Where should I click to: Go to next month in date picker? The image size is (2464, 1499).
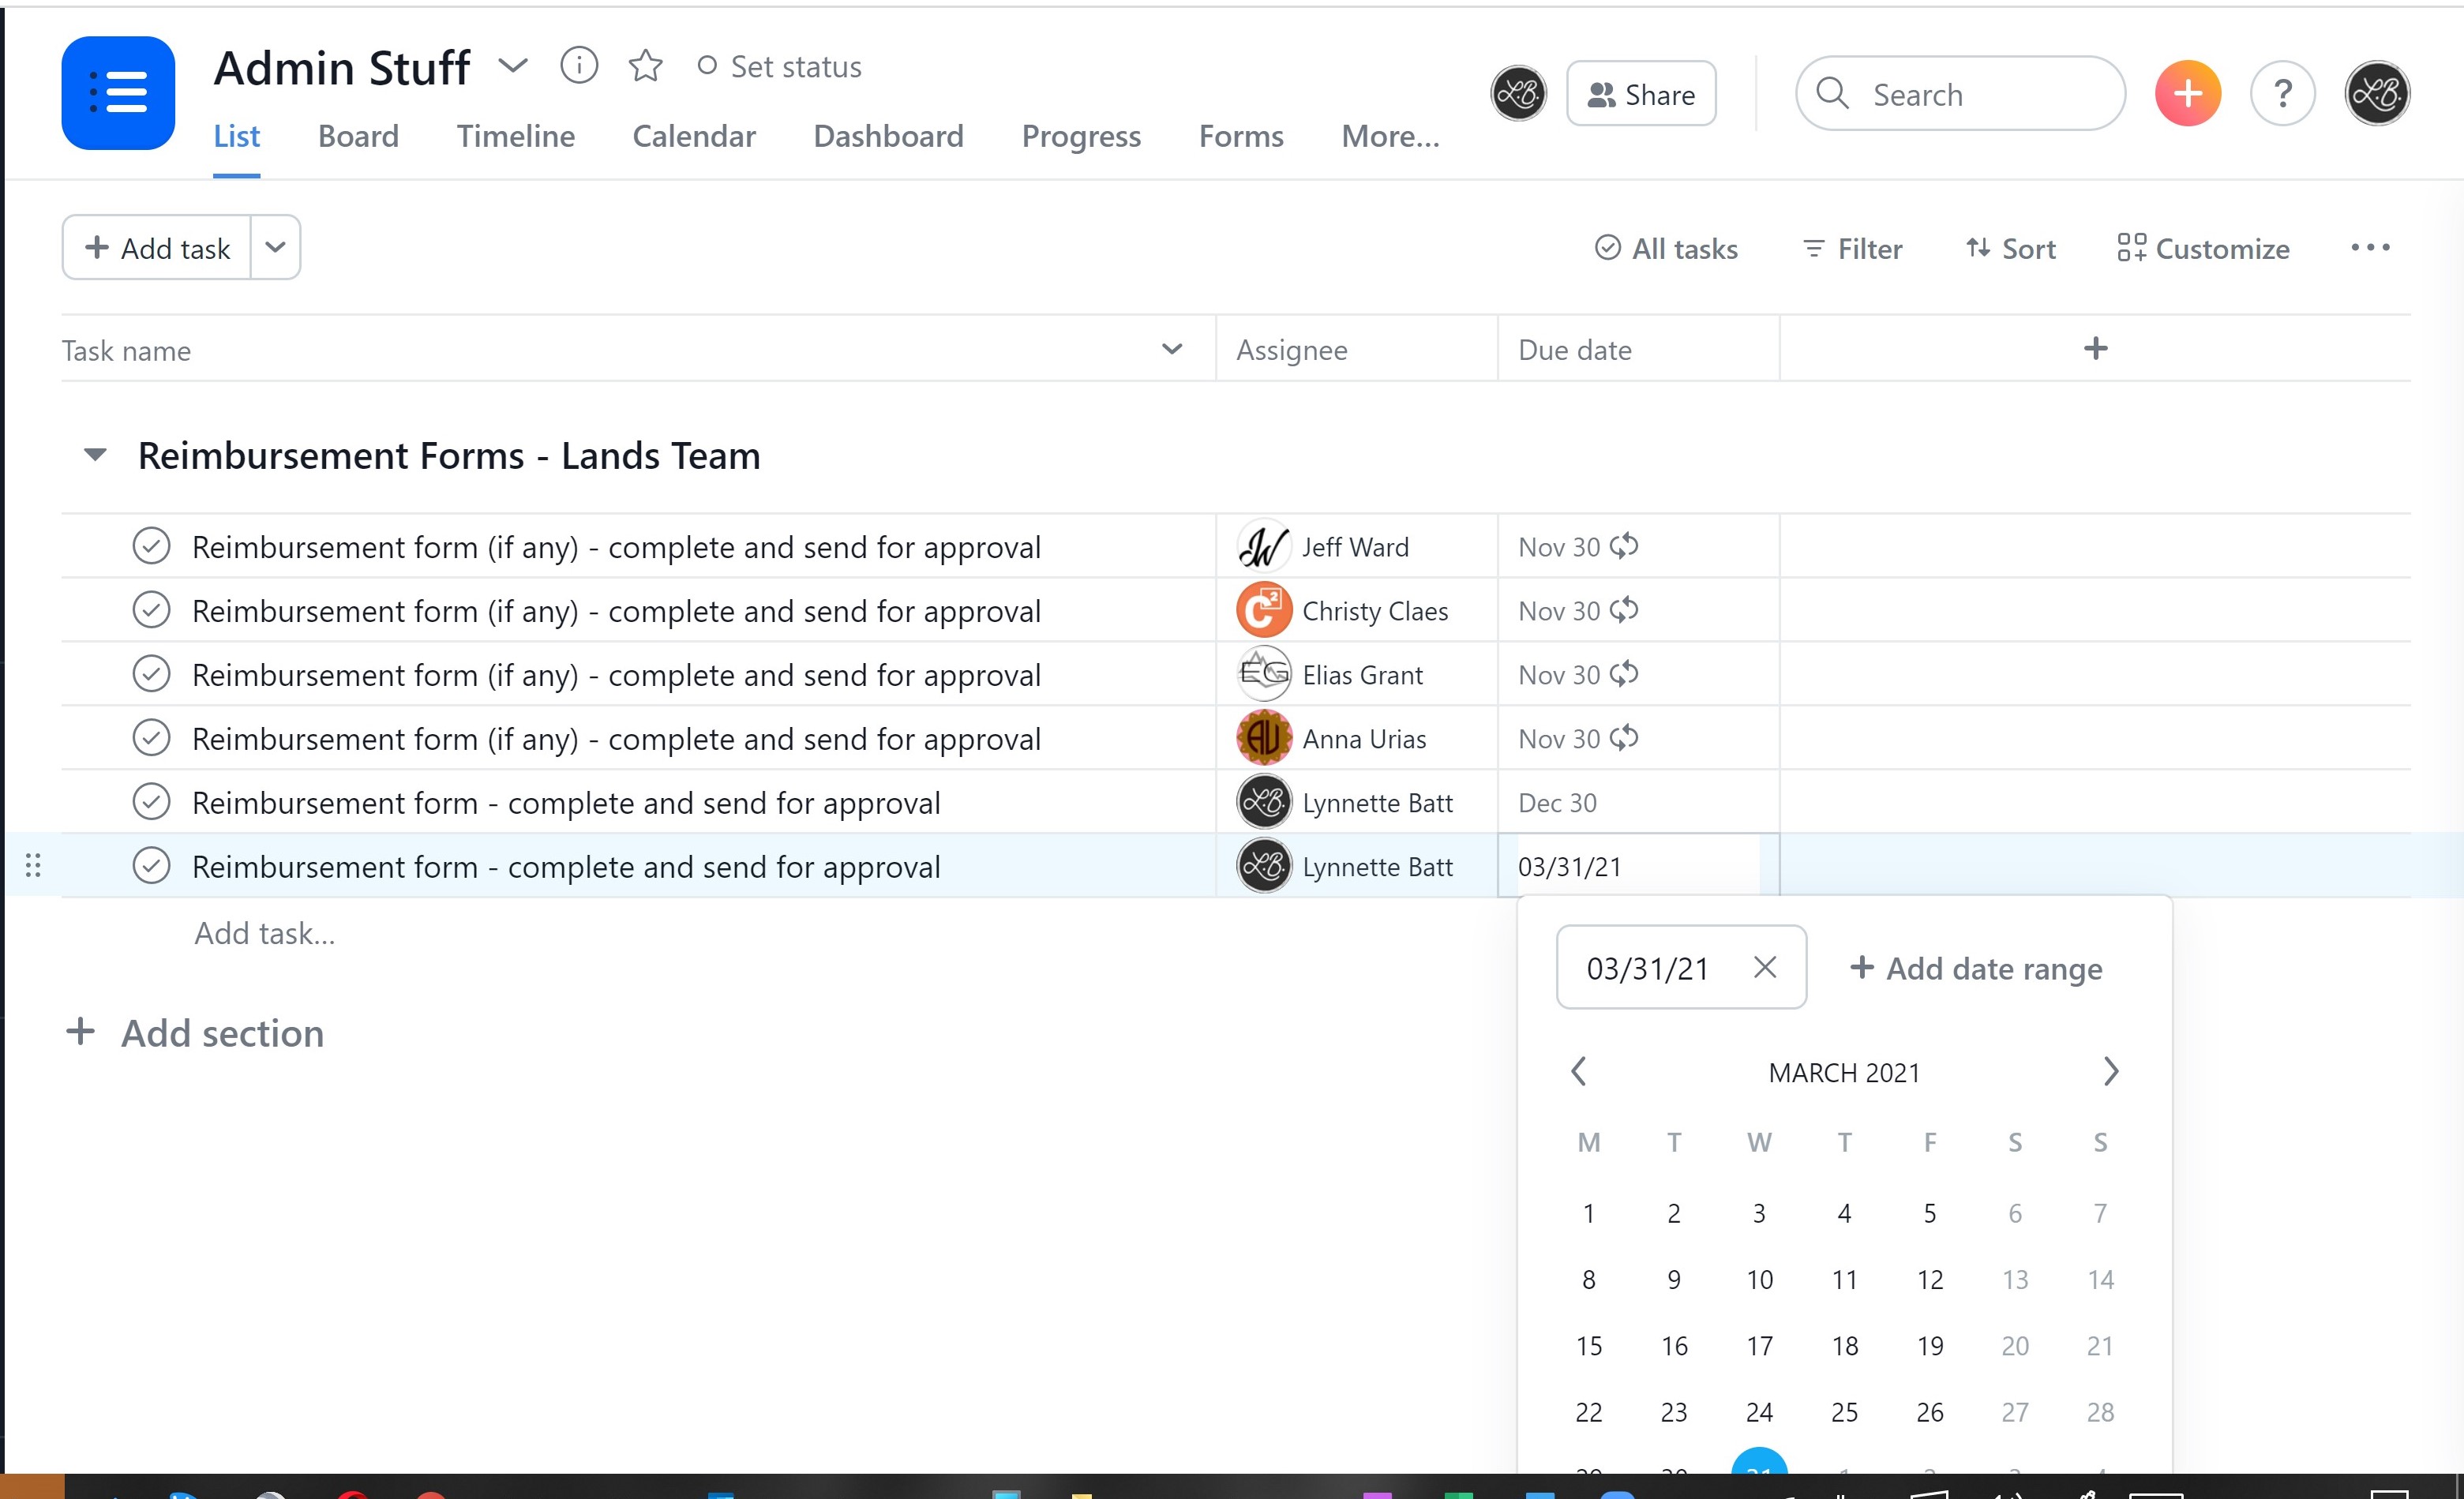pos(2110,1072)
